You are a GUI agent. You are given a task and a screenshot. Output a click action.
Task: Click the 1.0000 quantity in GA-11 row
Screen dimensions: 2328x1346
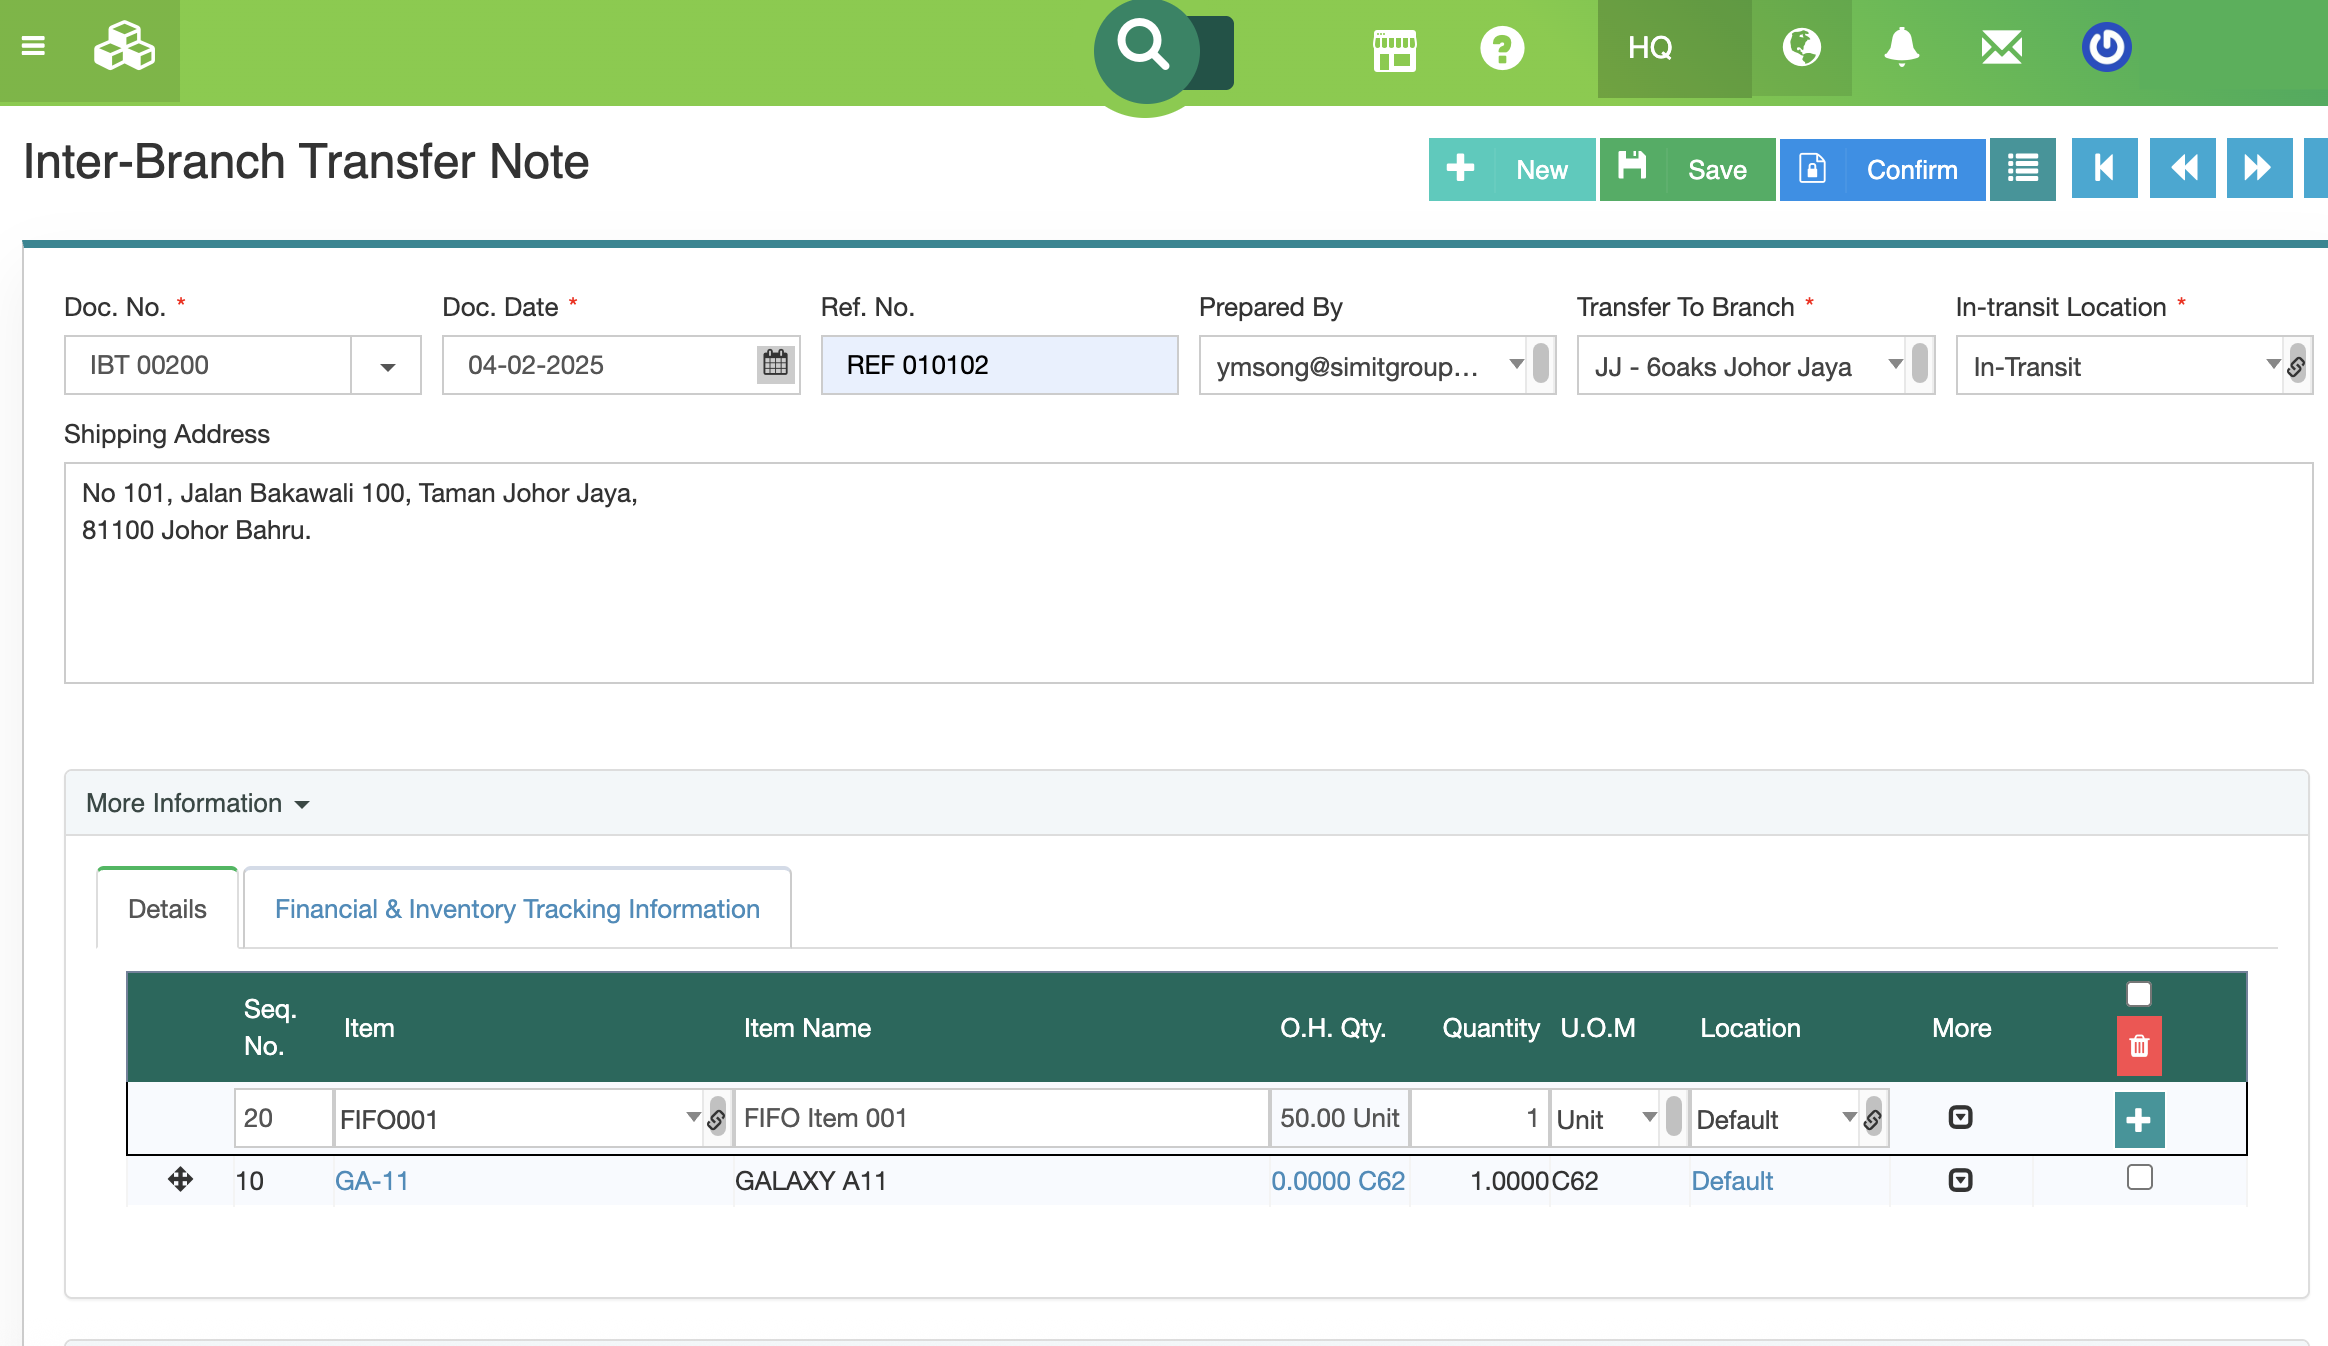(x=1509, y=1181)
